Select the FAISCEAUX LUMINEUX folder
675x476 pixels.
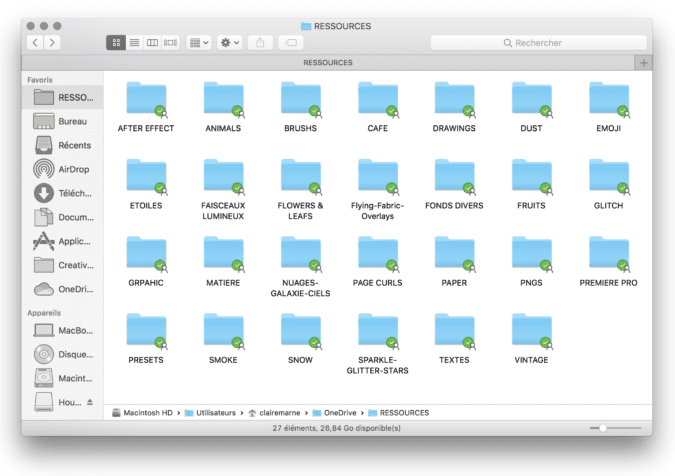tap(223, 190)
